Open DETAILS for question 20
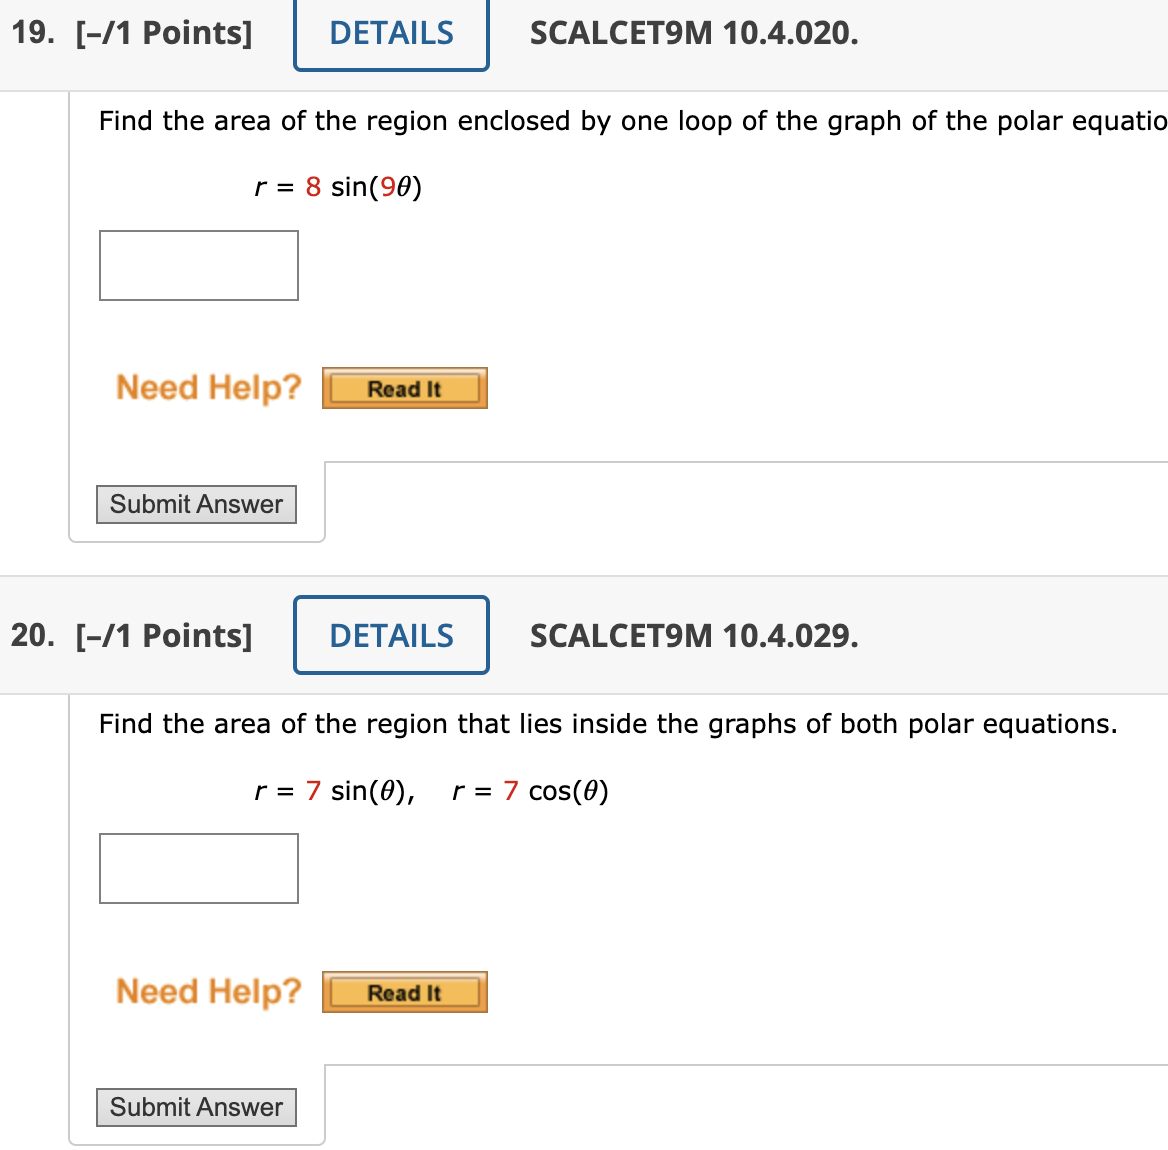1168x1150 pixels. 390,635
